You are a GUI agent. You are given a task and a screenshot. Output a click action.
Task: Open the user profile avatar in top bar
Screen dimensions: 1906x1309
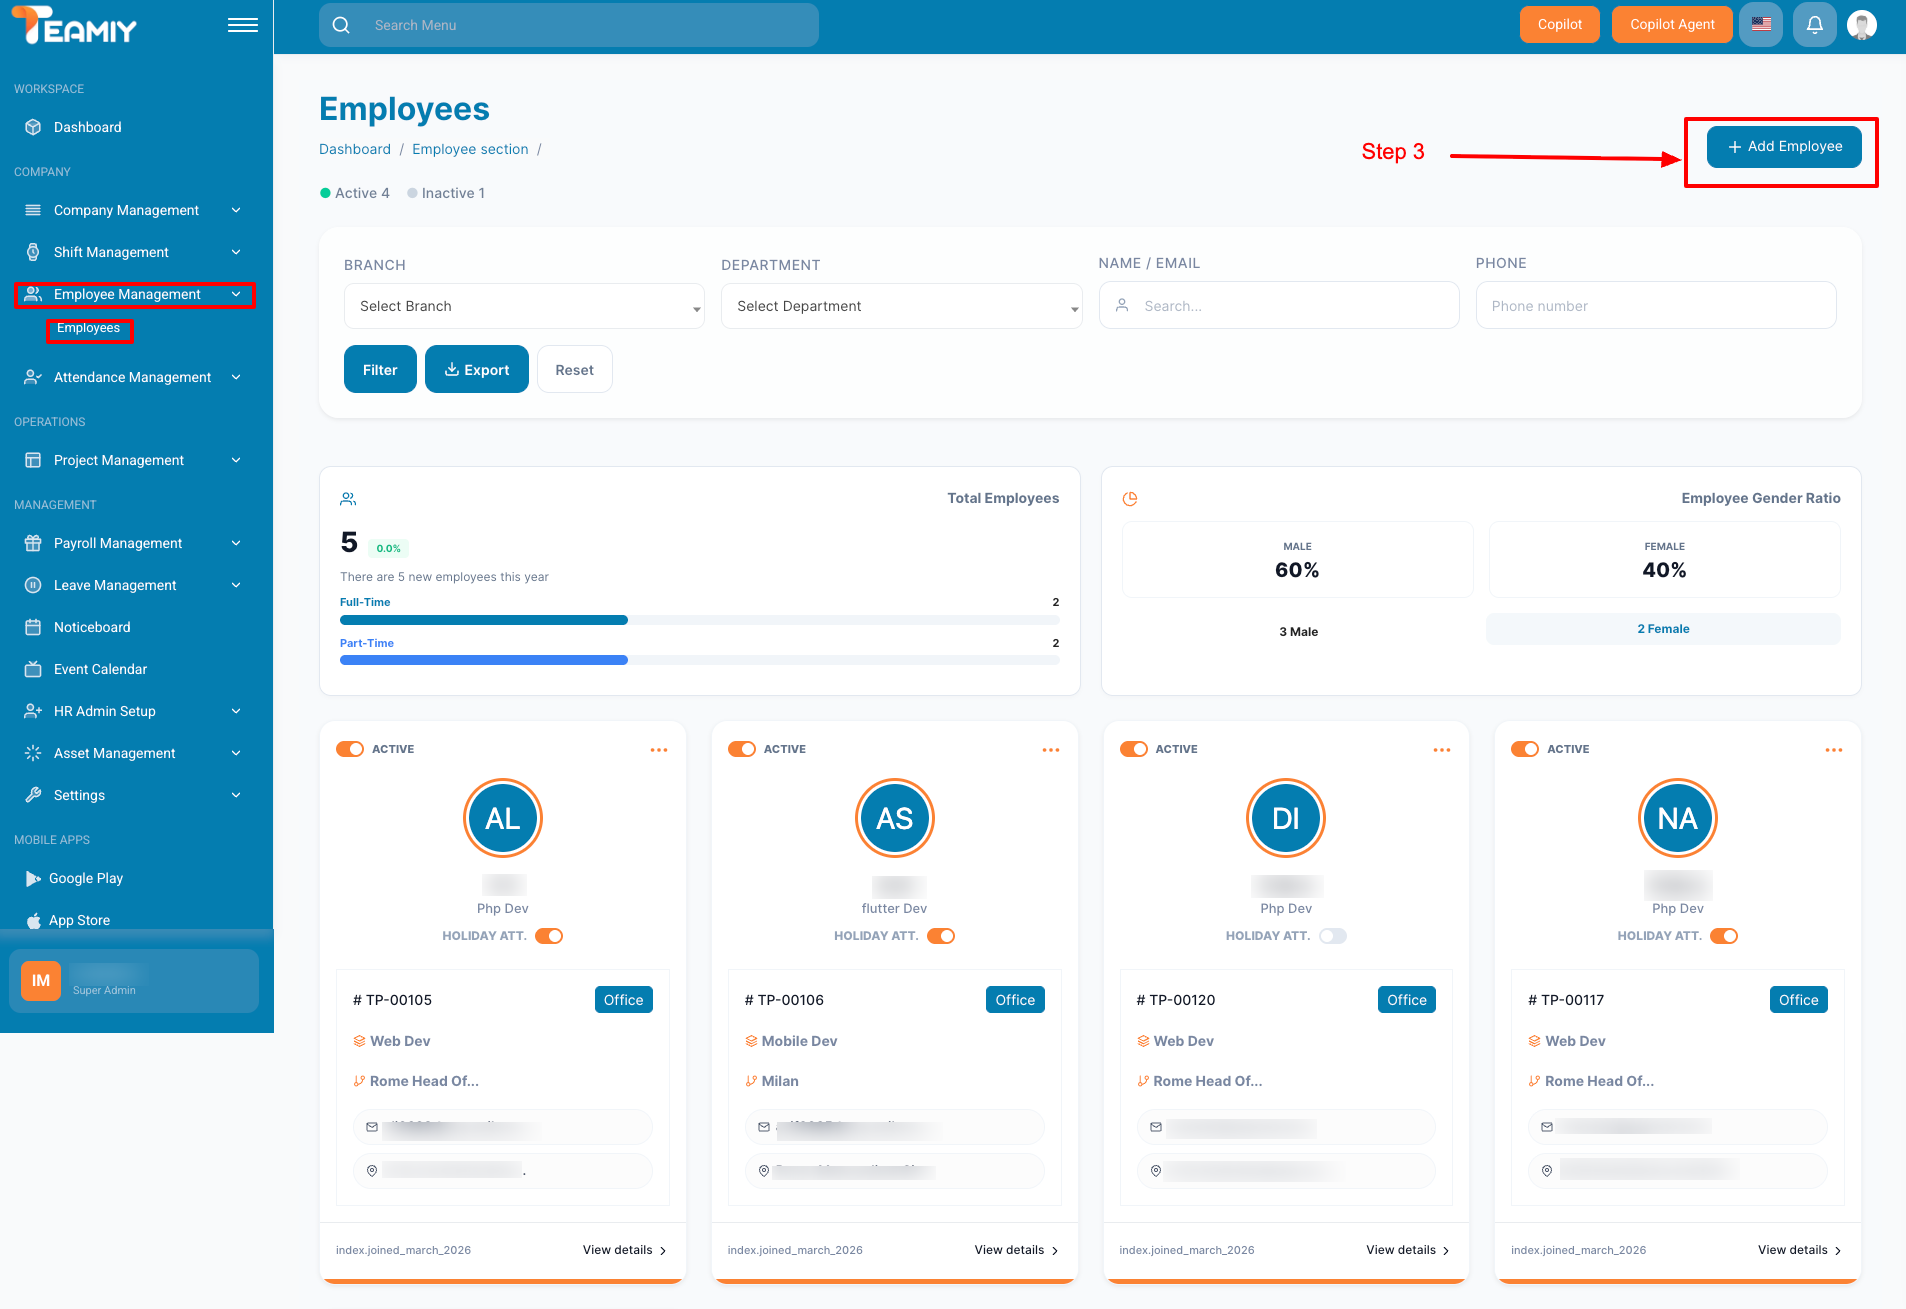(1861, 25)
